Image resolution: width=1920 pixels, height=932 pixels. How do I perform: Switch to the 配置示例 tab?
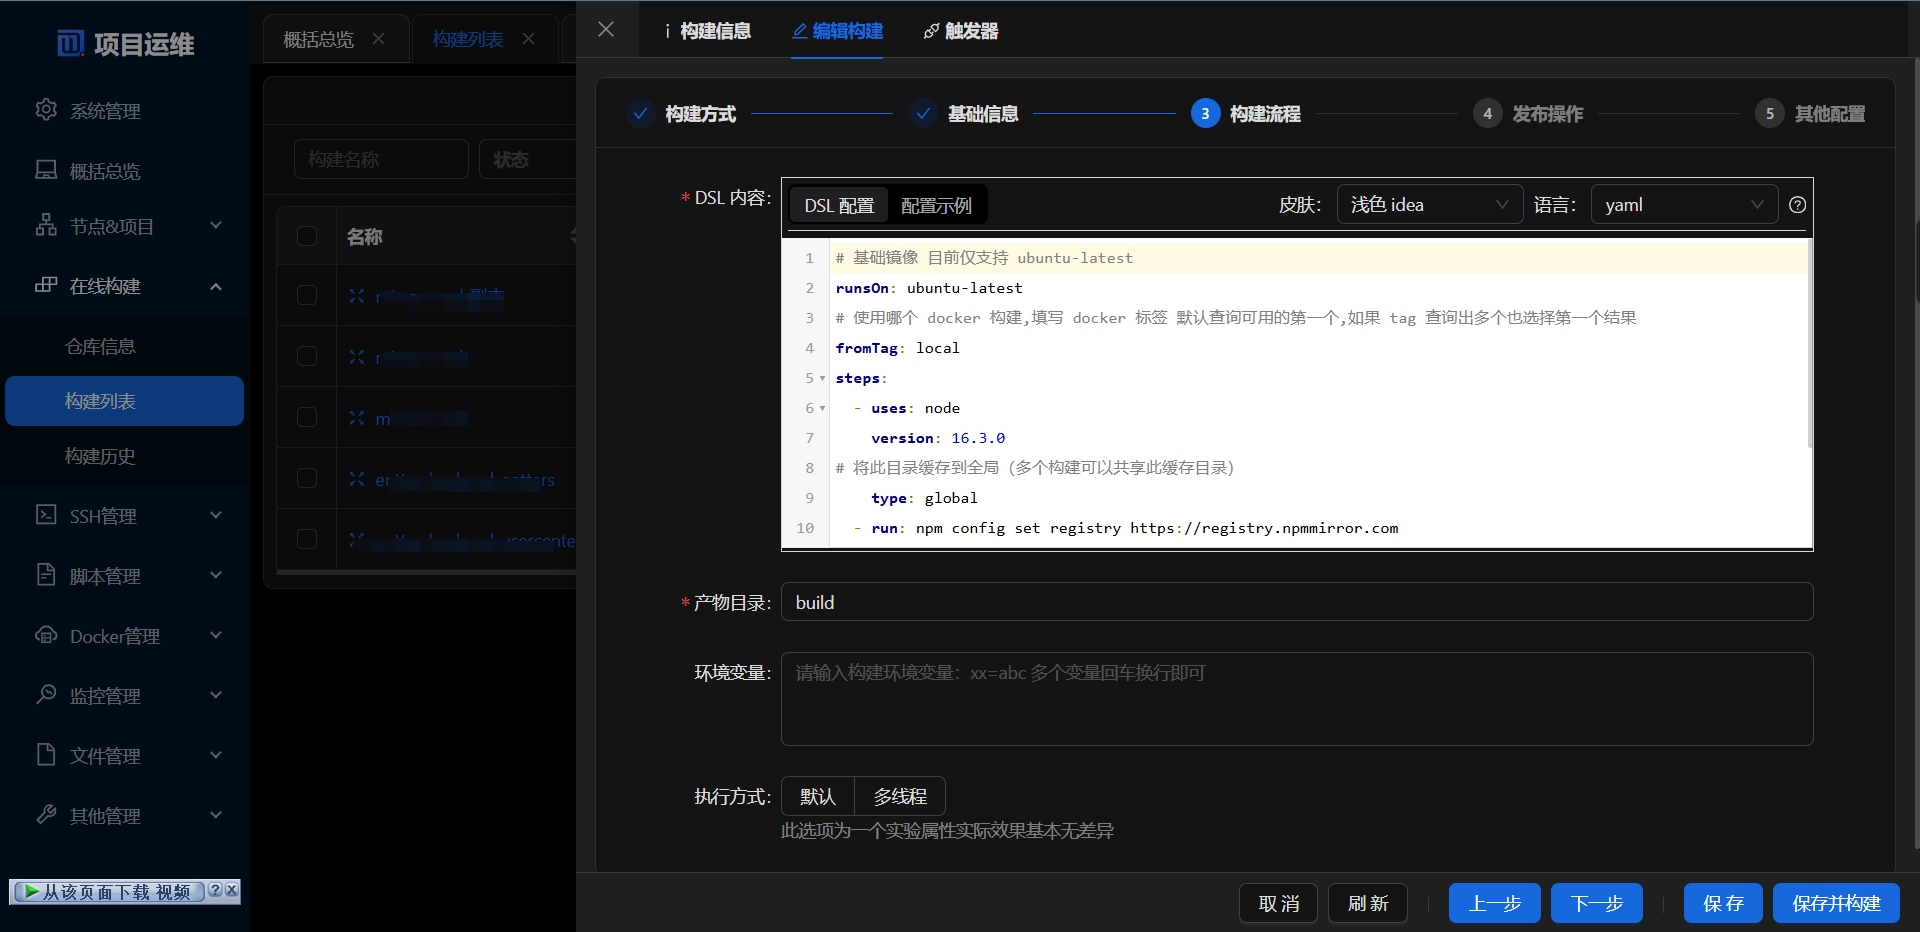[936, 205]
